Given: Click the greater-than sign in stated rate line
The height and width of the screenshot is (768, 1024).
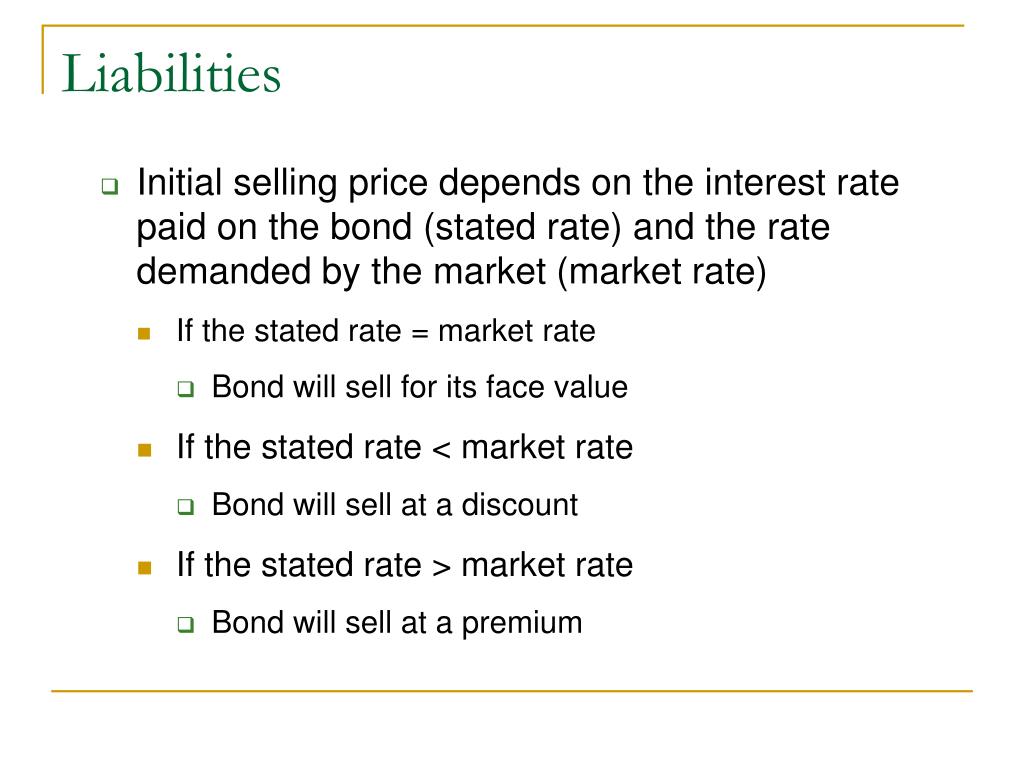Looking at the screenshot, I should pyautogui.click(x=441, y=567).
